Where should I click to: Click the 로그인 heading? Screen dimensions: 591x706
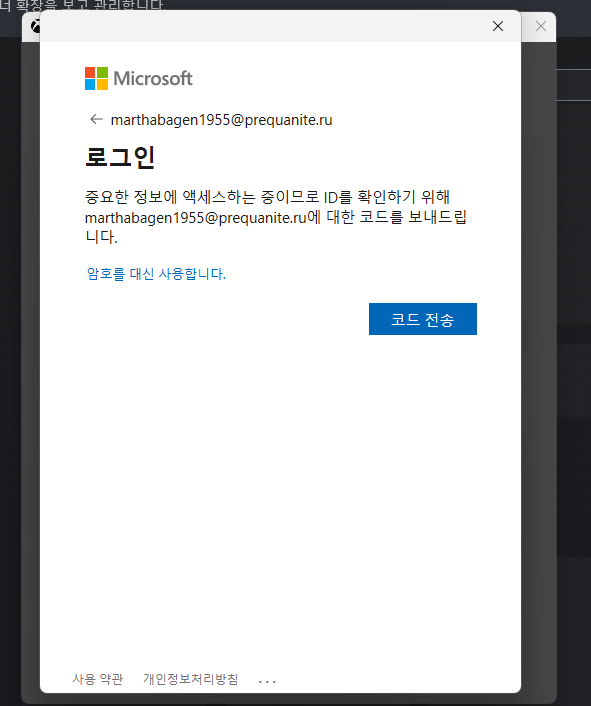point(120,157)
